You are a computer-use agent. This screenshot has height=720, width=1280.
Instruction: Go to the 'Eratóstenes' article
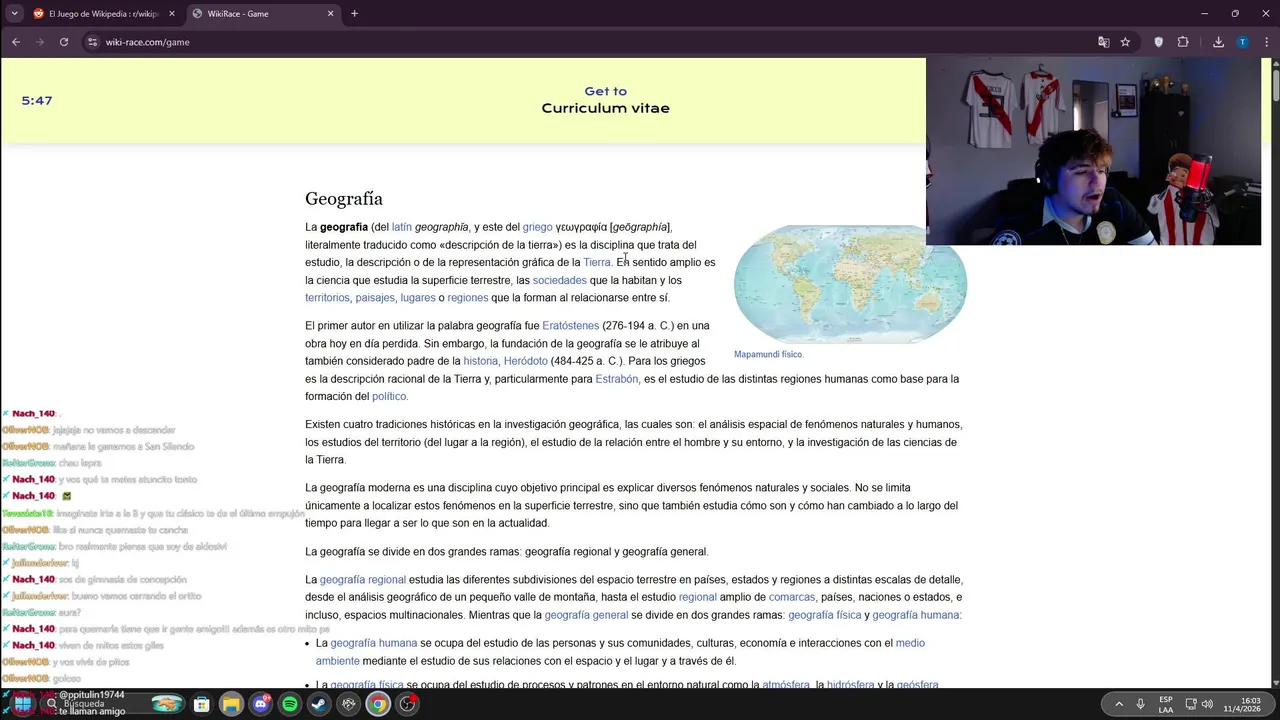(x=570, y=326)
